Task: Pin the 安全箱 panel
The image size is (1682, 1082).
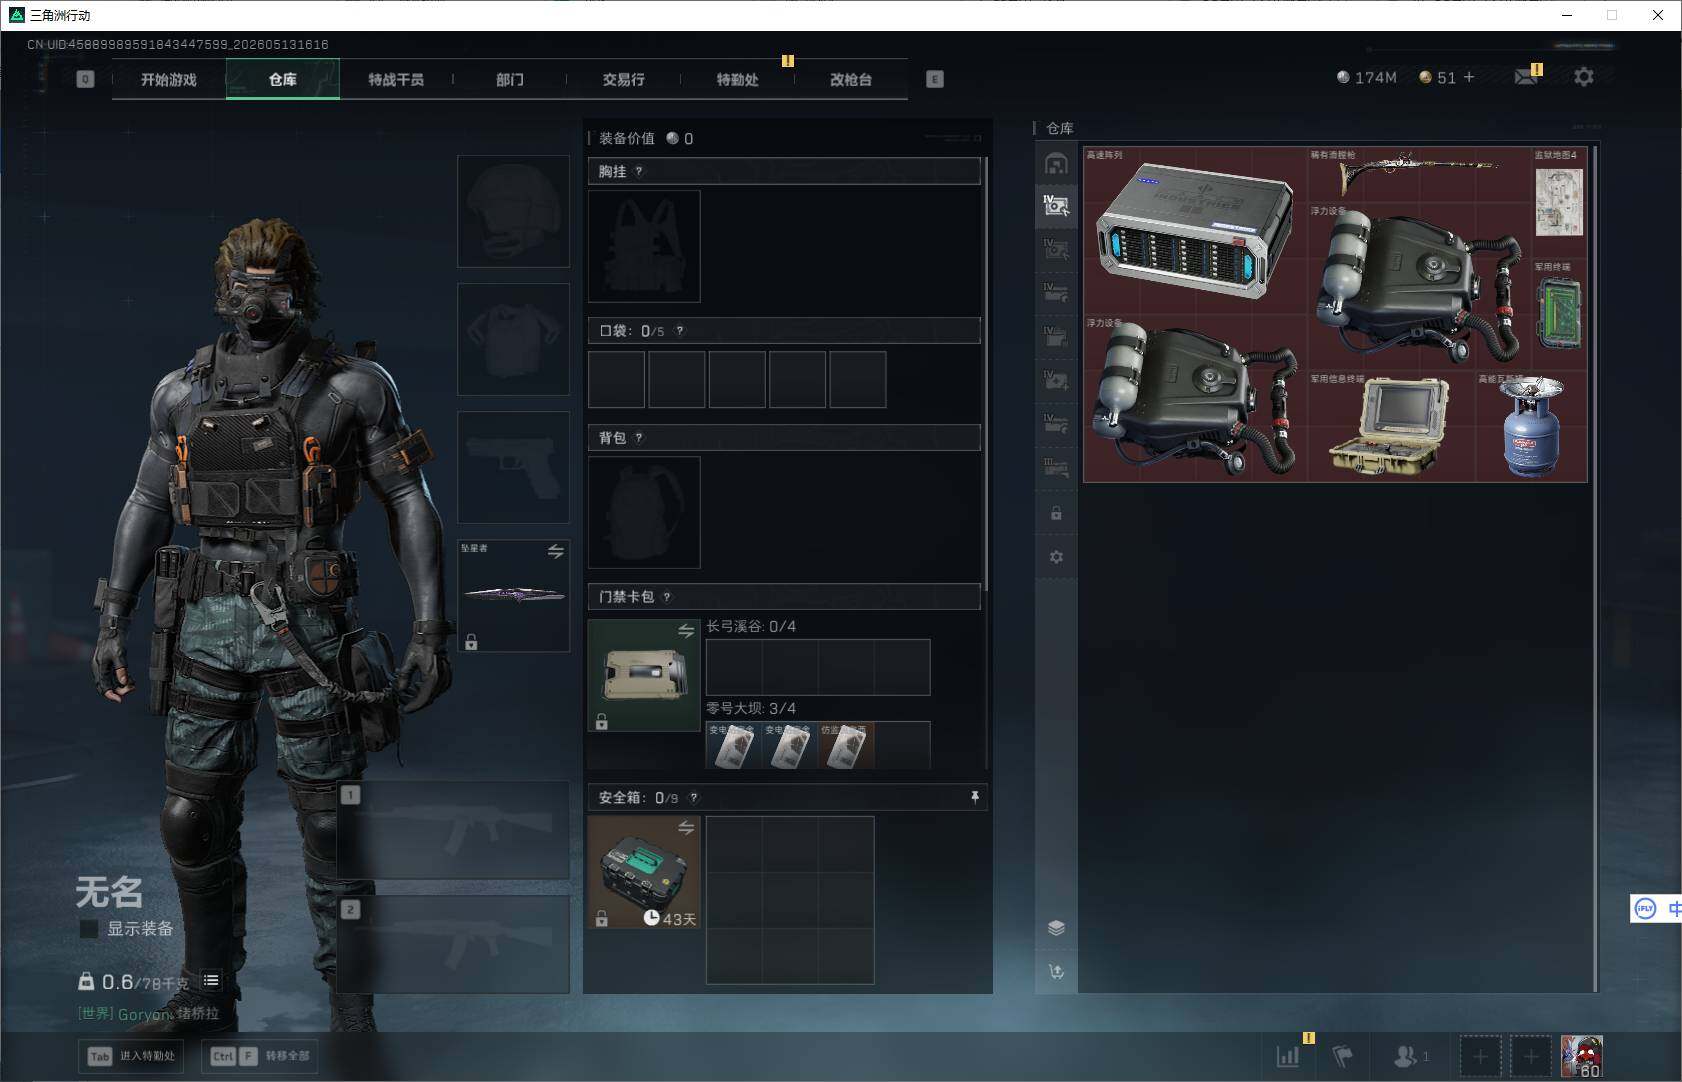Action: point(974,797)
